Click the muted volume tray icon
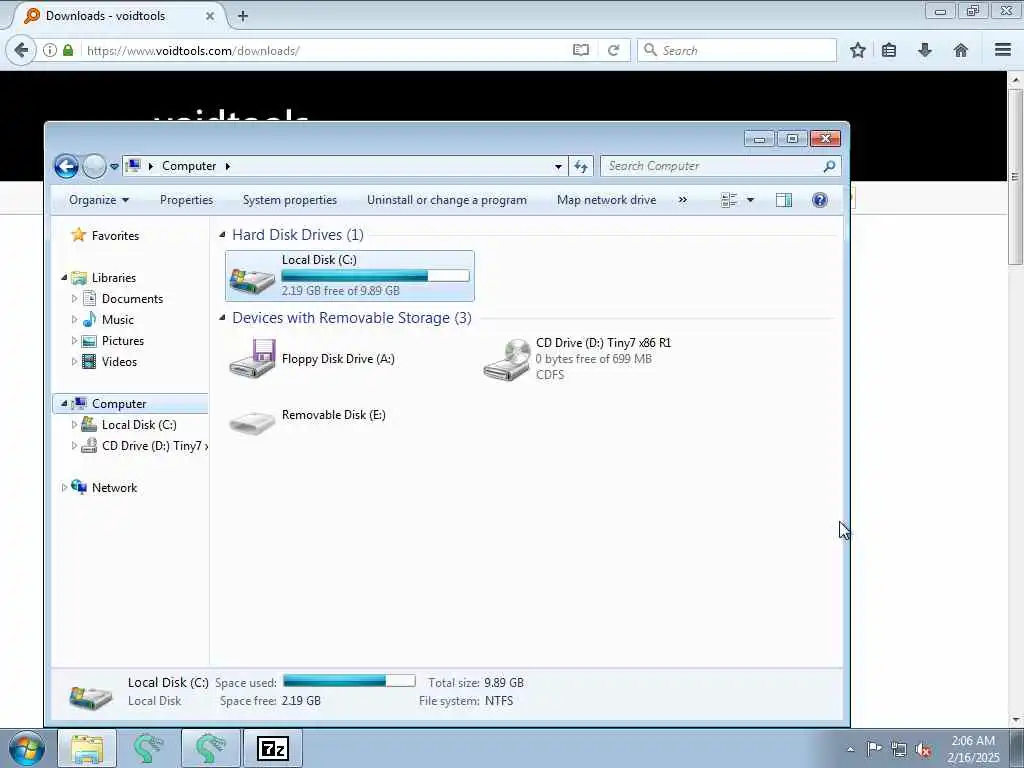This screenshot has height=768, width=1024. click(x=923, y=750)
